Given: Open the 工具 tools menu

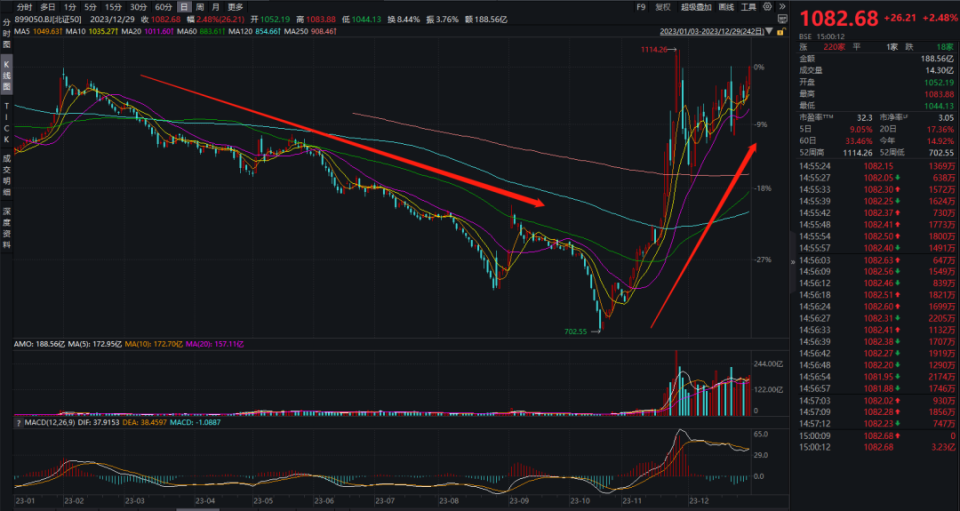Looking at the screenshot, I should click(x=748, y=7).
